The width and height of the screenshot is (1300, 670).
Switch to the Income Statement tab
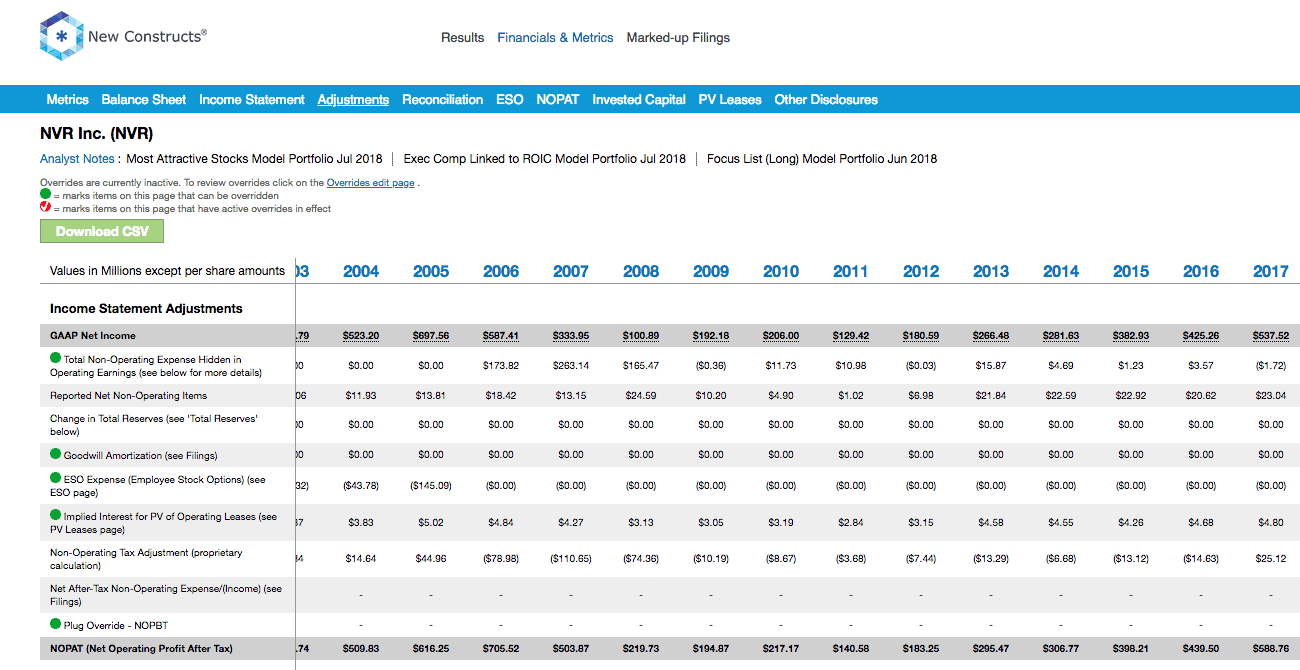pos(252,100)
